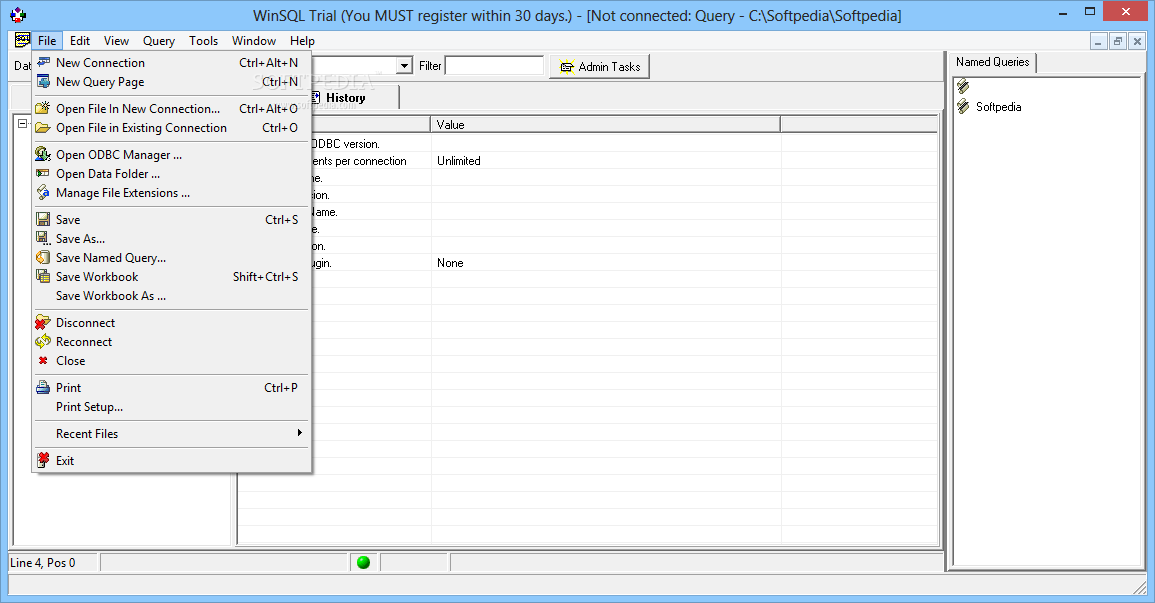
Task: Click the Softpedia named query icon
Action: (963, 107)
